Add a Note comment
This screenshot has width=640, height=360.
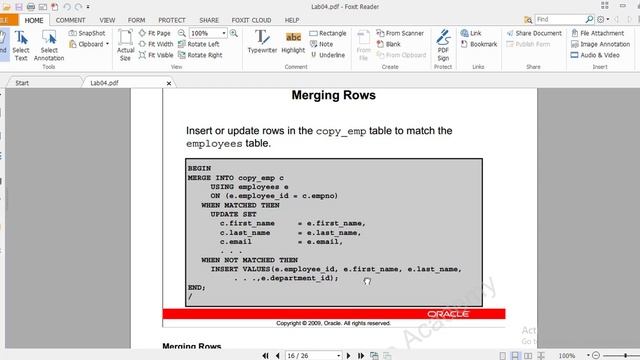[x=321, y=44]
